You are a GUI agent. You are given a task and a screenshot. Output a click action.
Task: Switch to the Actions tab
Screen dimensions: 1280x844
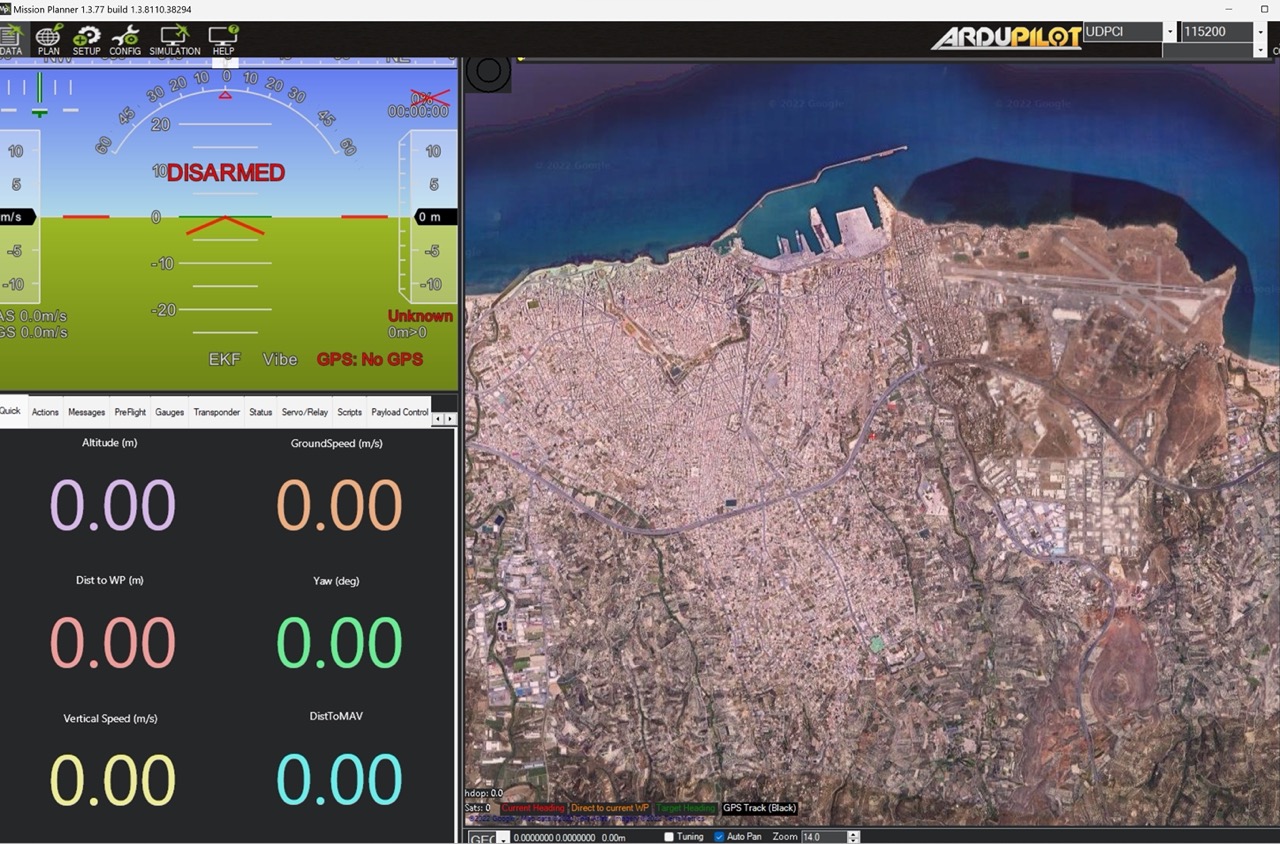tap(45, 412)
